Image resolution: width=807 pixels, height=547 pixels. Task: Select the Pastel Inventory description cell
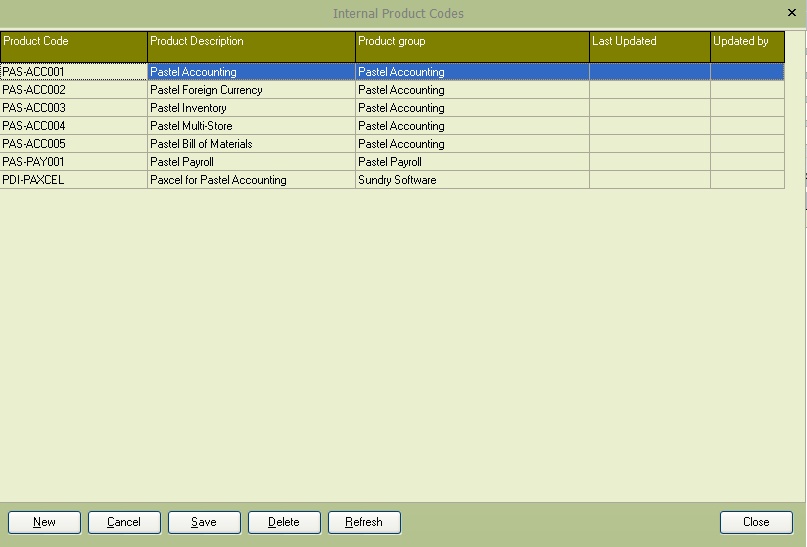(x=251, y=108)
